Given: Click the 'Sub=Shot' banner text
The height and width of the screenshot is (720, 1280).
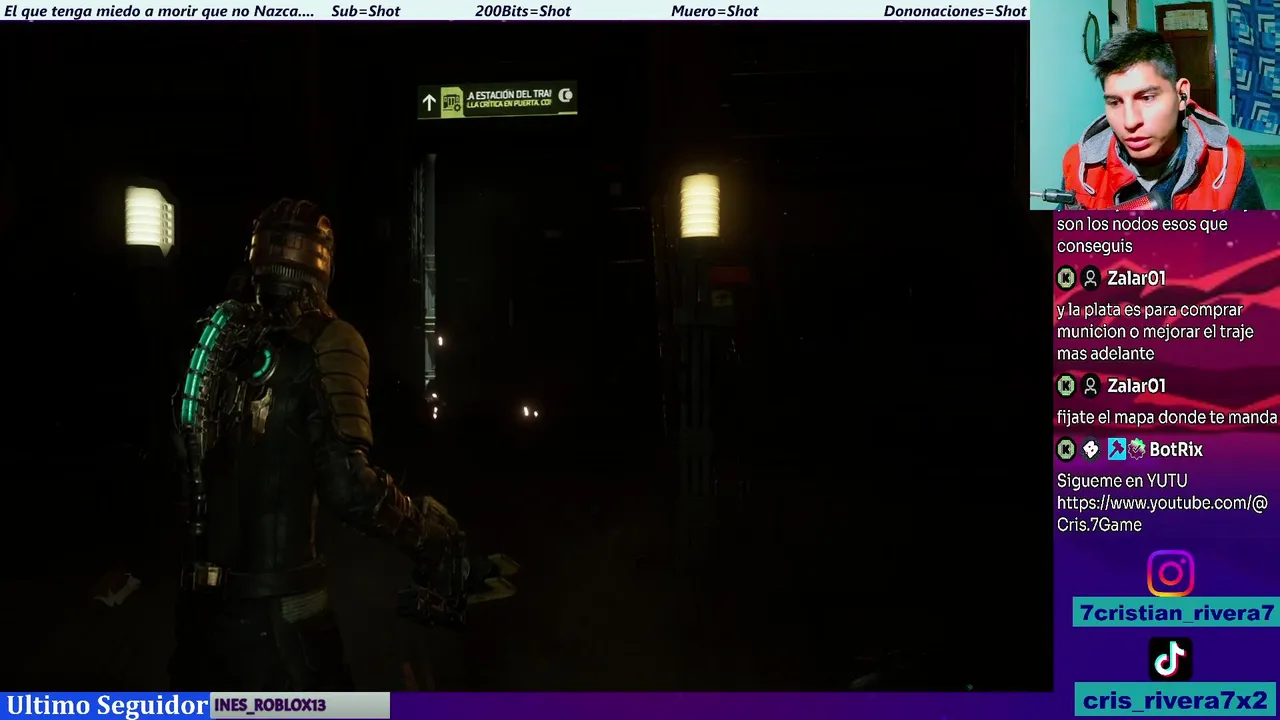Looking at the screenshot, I should pyautogui.click(x=365, y=11).
